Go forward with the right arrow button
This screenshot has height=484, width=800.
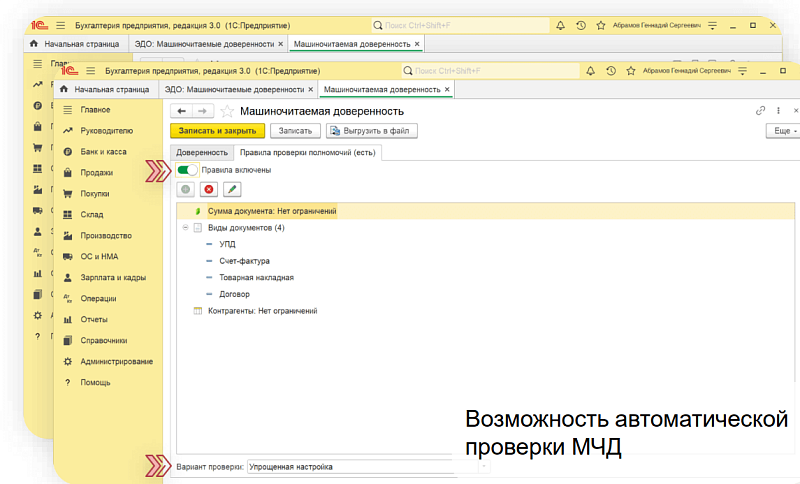click(x=203, y=111)
